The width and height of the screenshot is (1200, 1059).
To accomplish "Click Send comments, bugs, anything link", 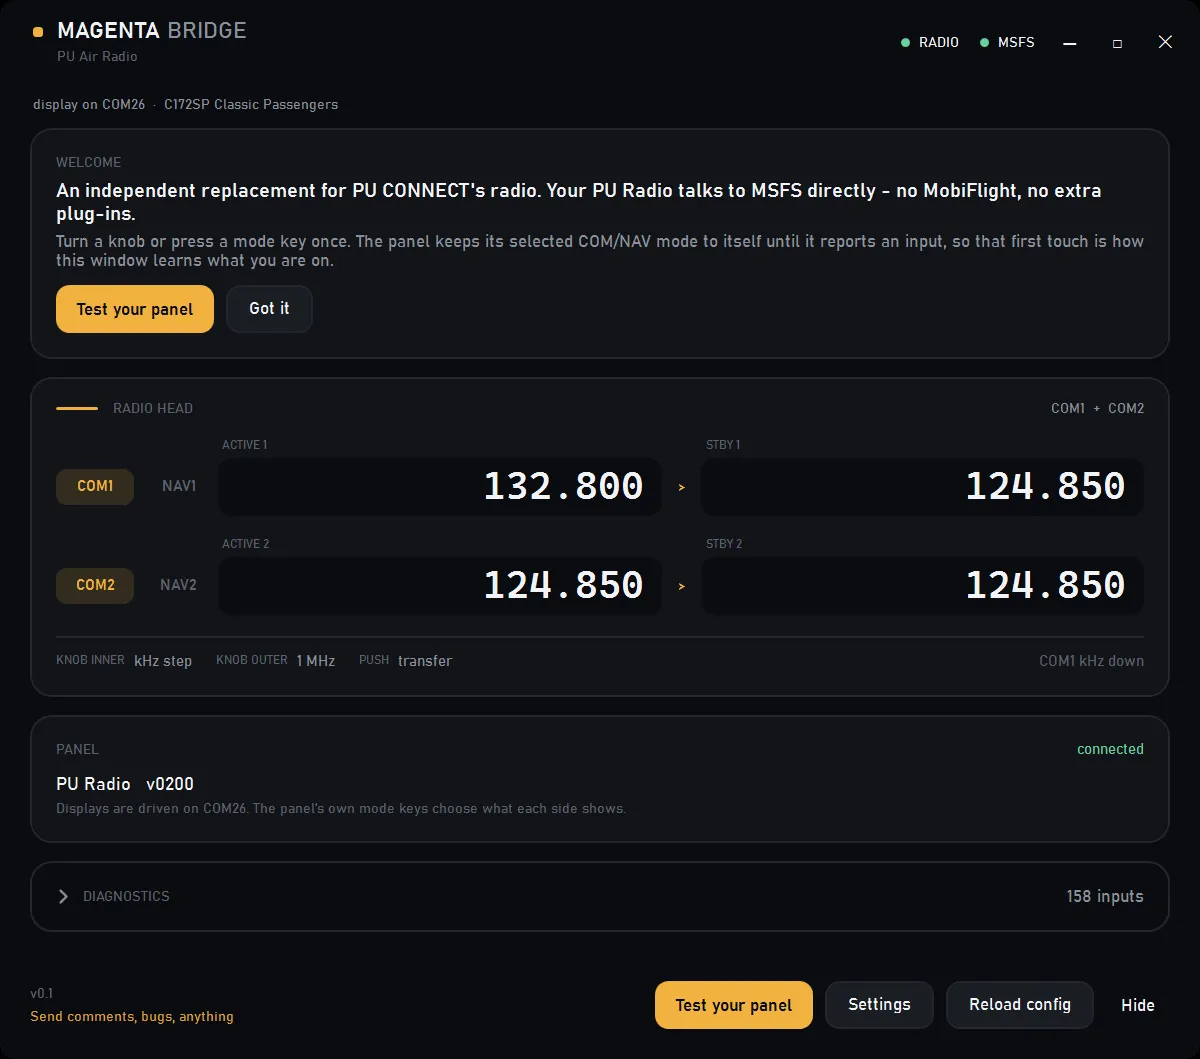I will [x=132, y=1017].
